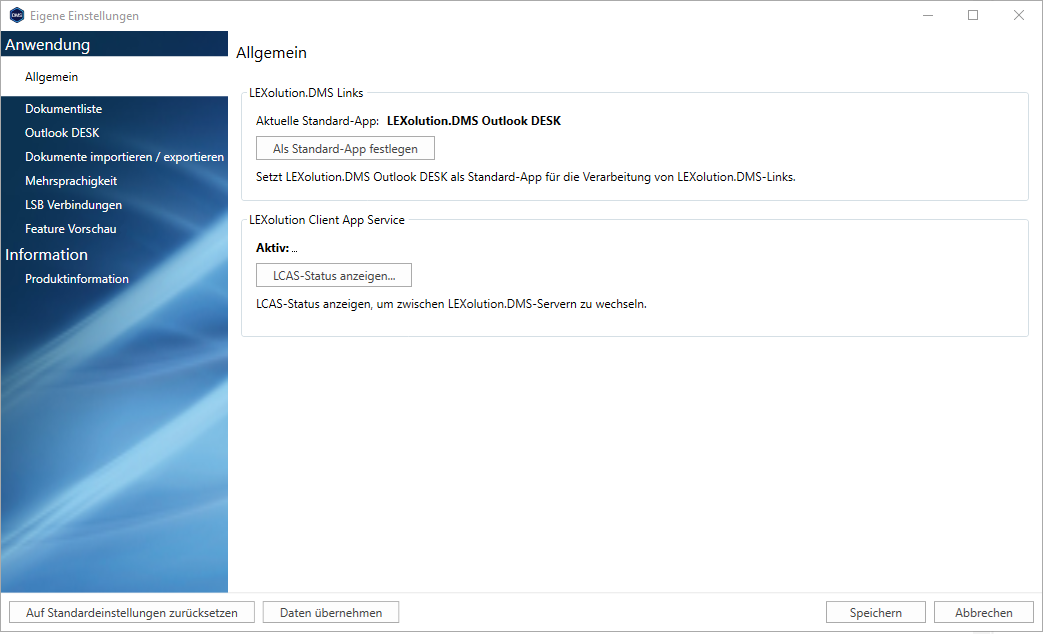Save settings with Speichern
This screenshot has height=634, width=1043.
[x=875, y=613]
